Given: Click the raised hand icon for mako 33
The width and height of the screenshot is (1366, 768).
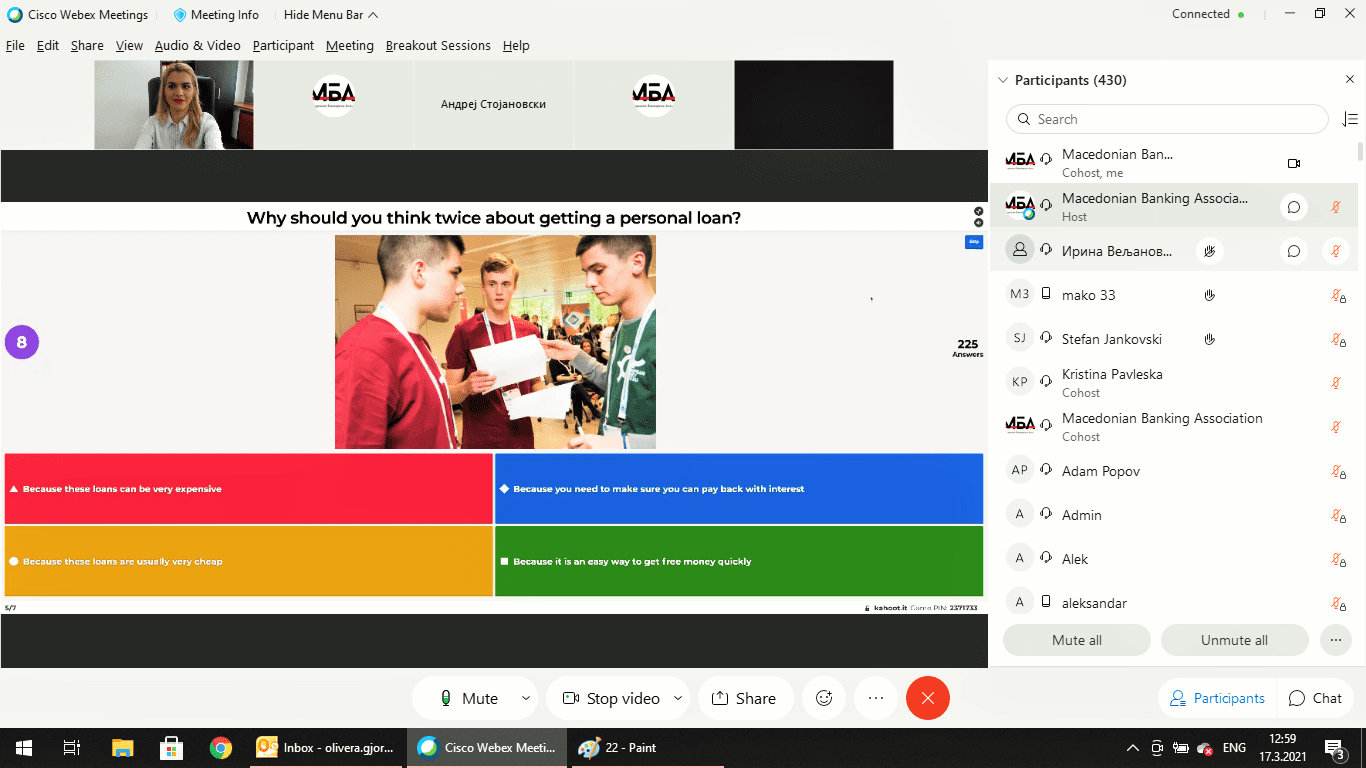Looking at the screenshot, I should point(1209,295).
